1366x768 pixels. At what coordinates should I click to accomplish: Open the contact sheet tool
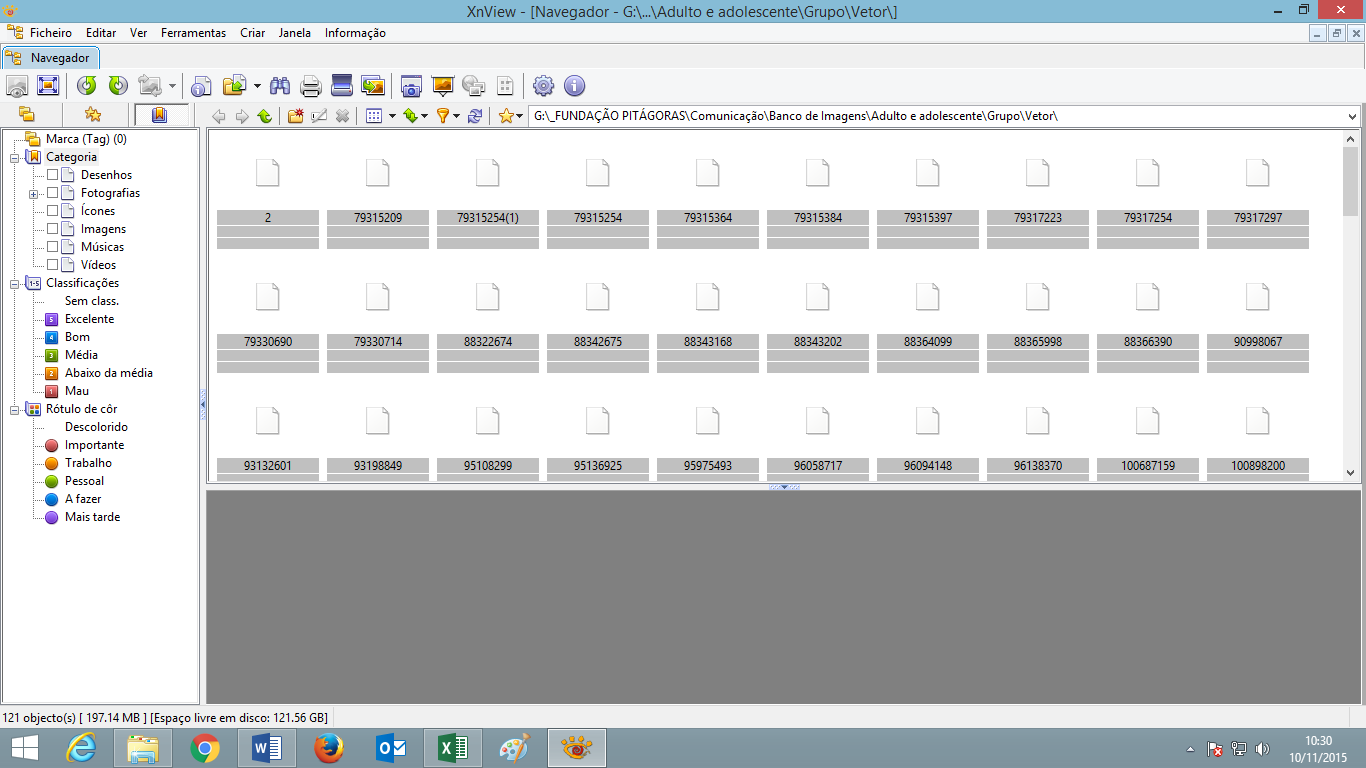505,86
